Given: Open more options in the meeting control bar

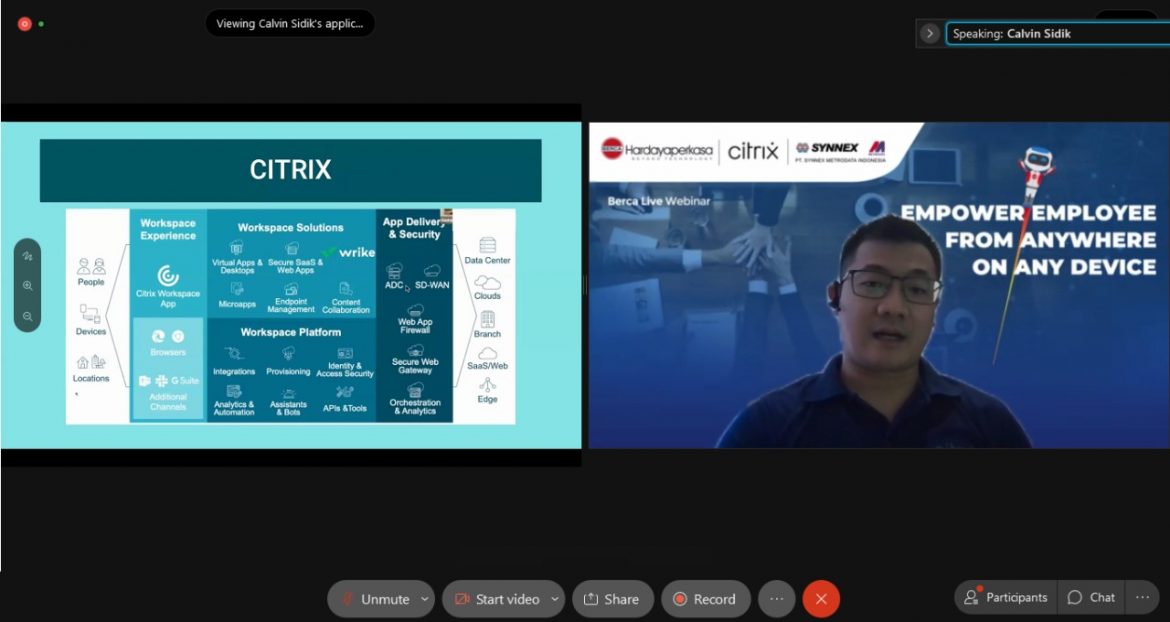Looking at the screenshot, I should (776, 599).
